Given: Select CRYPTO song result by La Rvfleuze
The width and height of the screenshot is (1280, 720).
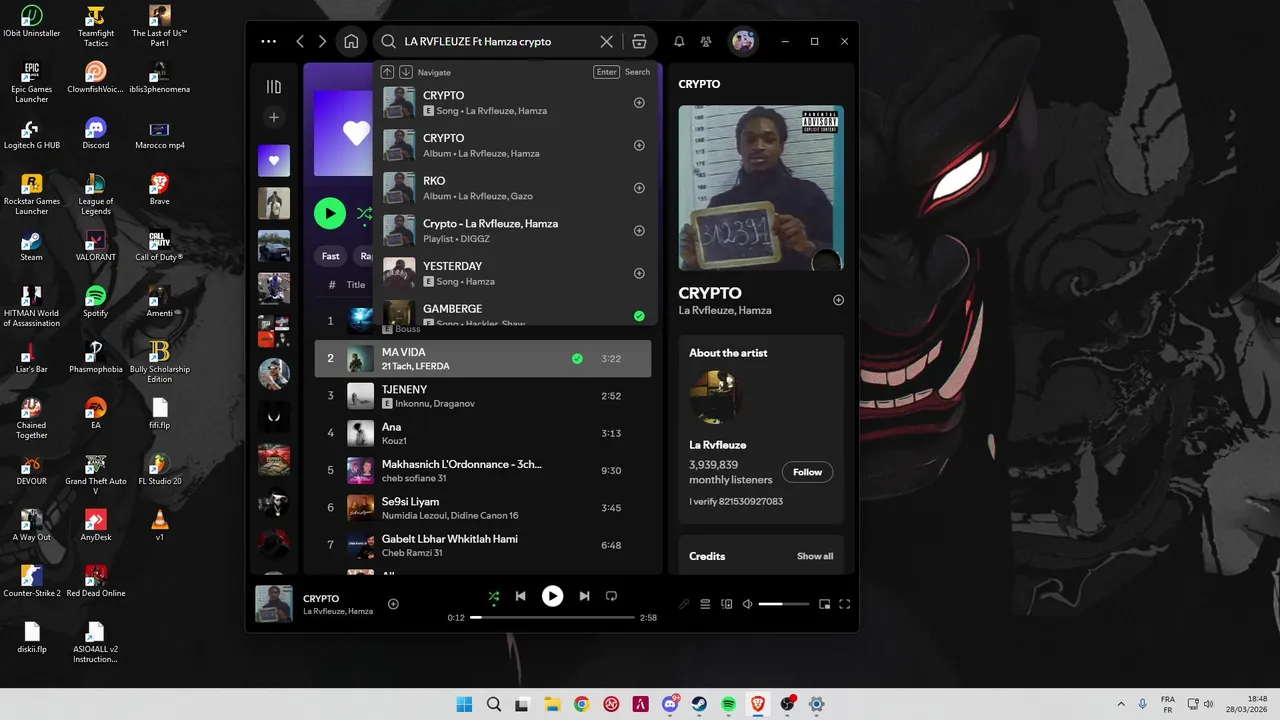Looking at the screenshot, I should (515, 103).
